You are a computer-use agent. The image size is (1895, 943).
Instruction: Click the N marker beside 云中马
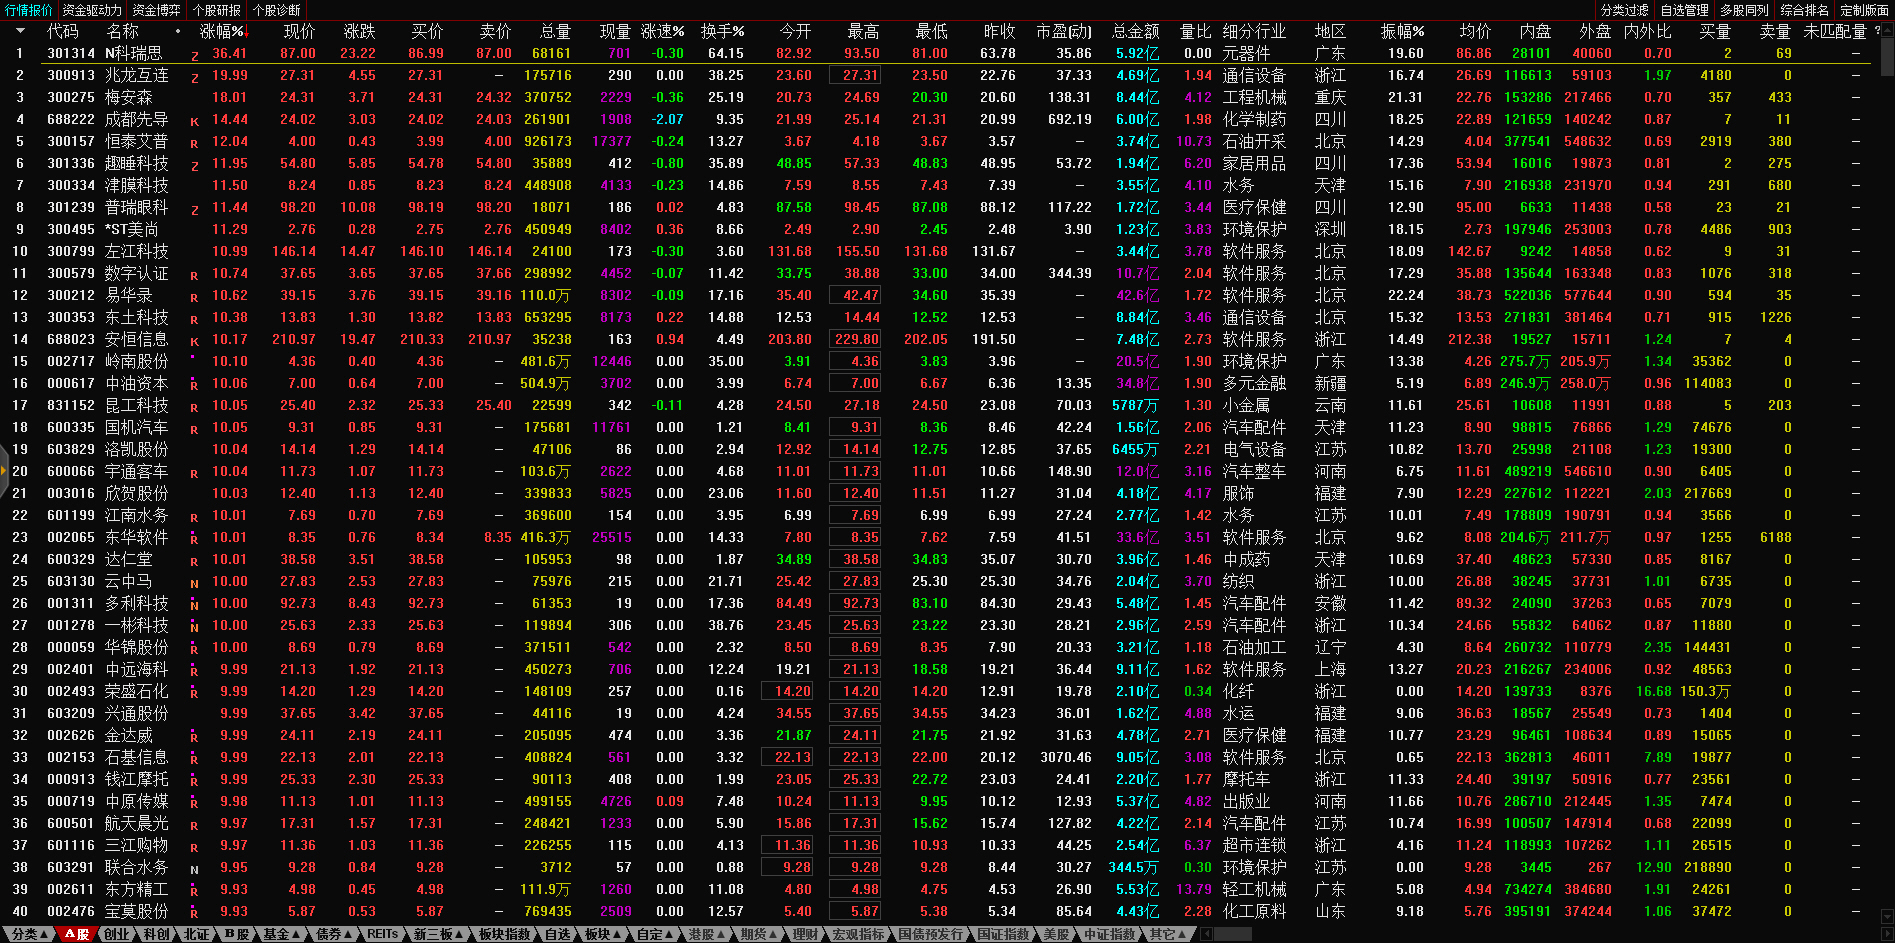(x=194, y=583)
